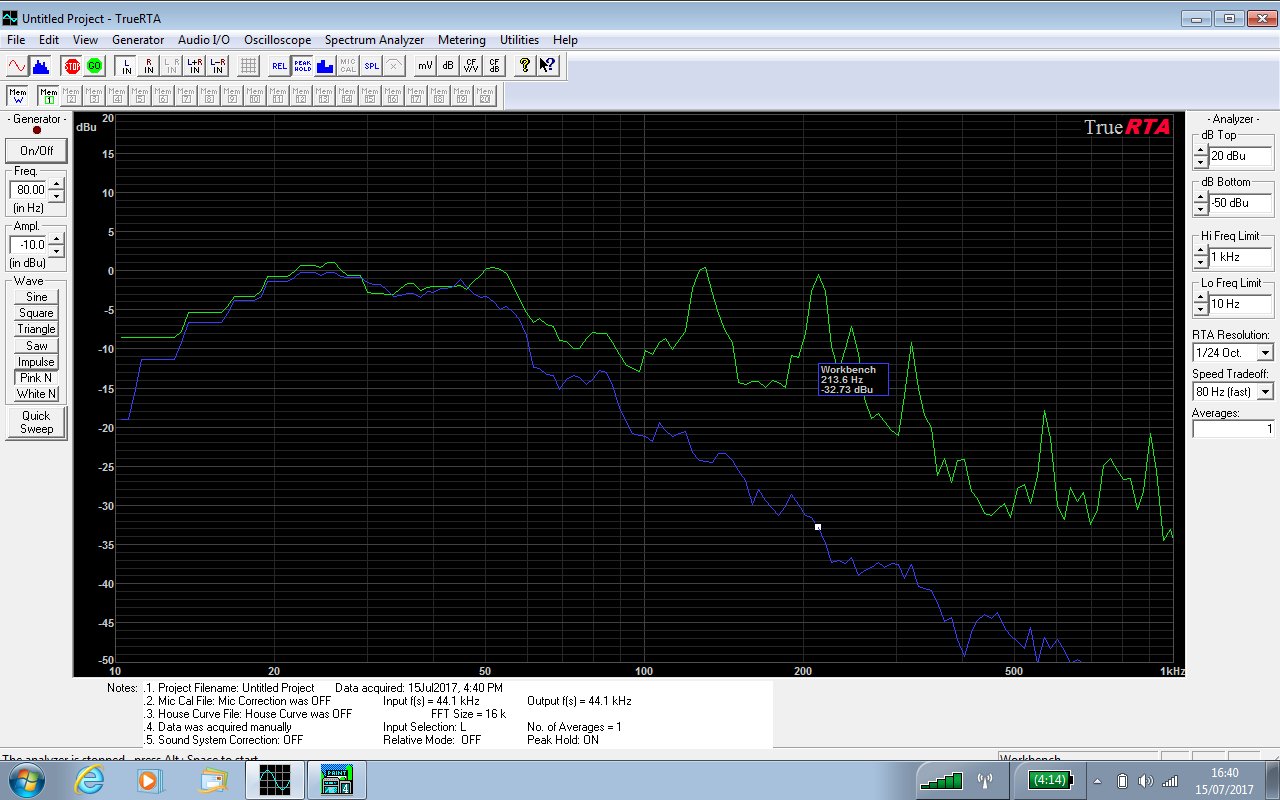Click the Mem 2 memory icon
Viewport: 1280px width, 800px height.
[71, 96]
